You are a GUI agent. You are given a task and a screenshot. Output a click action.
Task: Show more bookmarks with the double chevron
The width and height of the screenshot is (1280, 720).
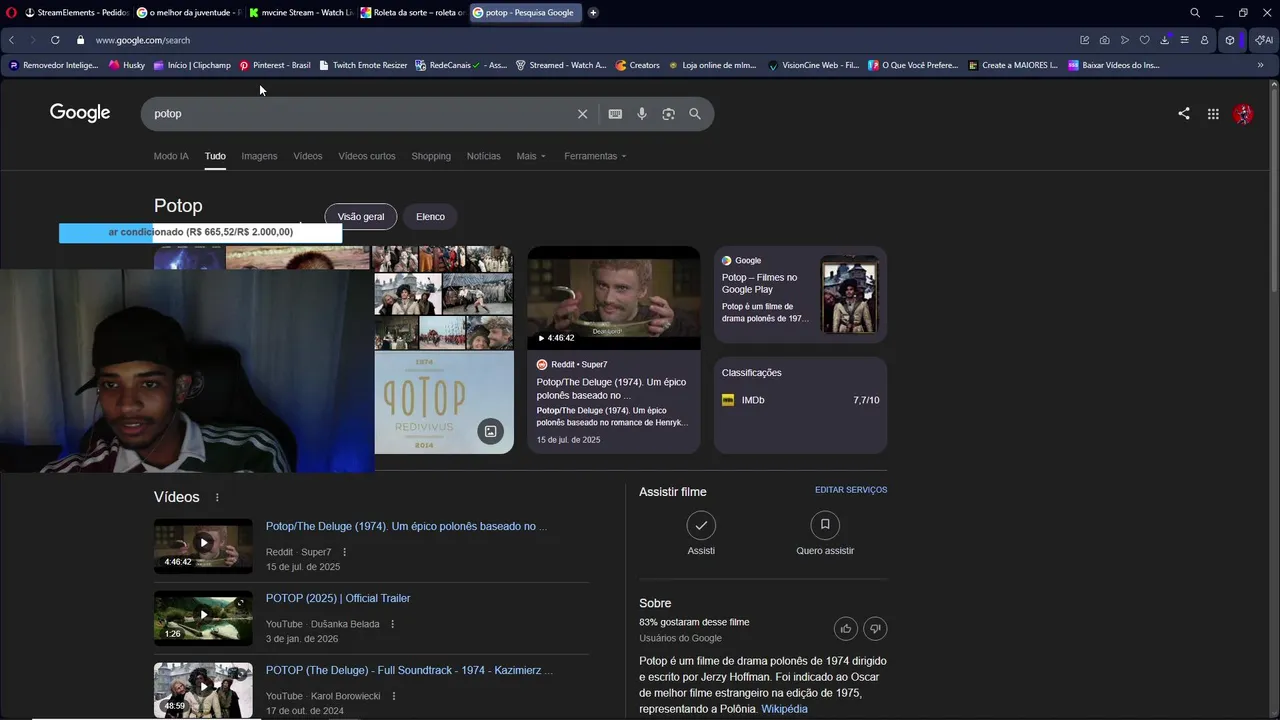coord(1260,65)
